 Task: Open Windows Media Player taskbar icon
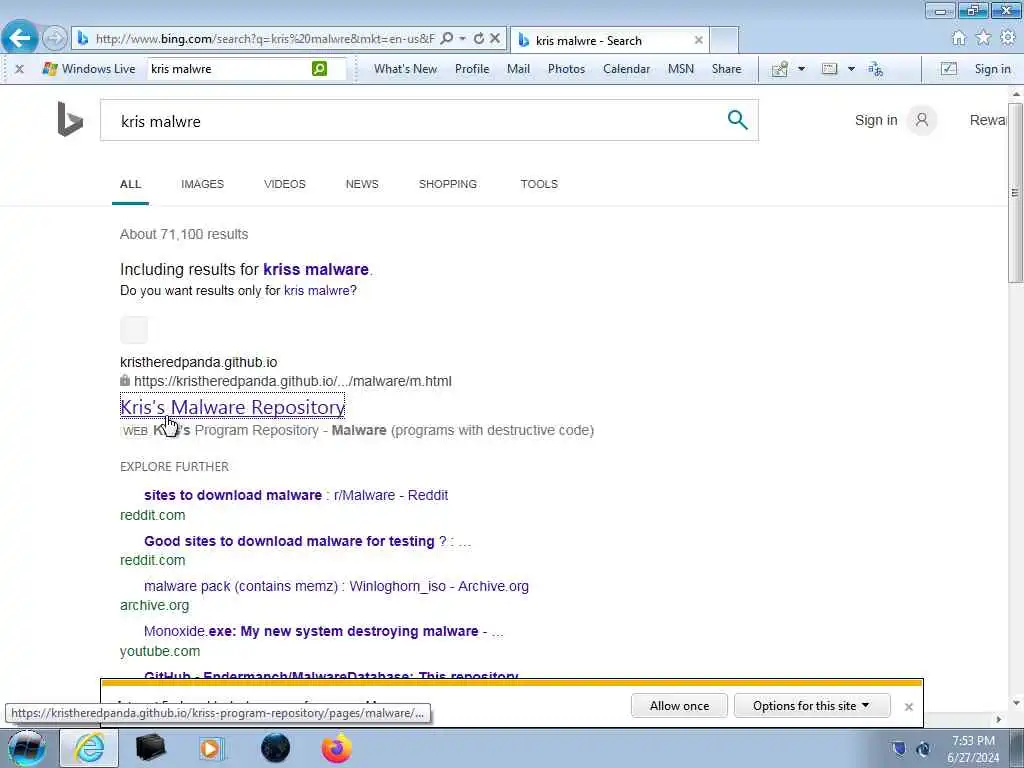pos(212,748)
